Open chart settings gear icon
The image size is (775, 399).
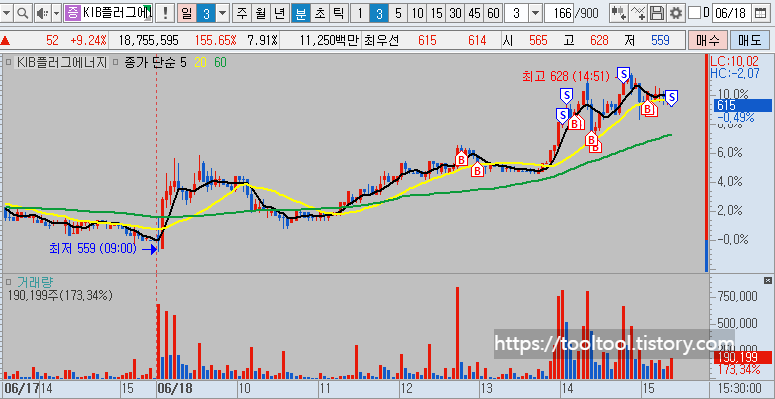click(x=676, y=13)
